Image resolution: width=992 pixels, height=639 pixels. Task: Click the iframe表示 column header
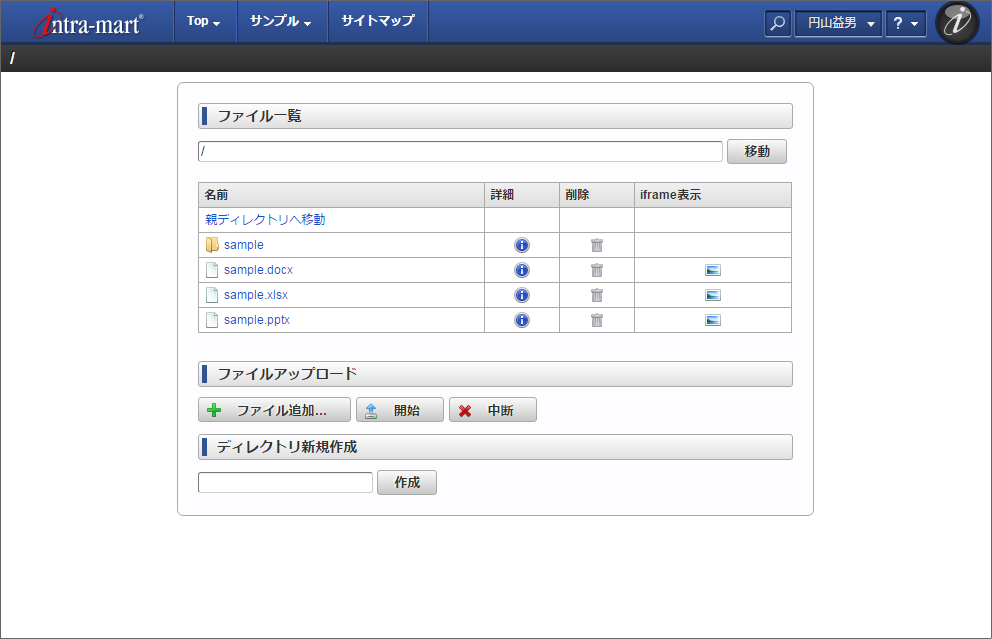click(x=713, y=195)
